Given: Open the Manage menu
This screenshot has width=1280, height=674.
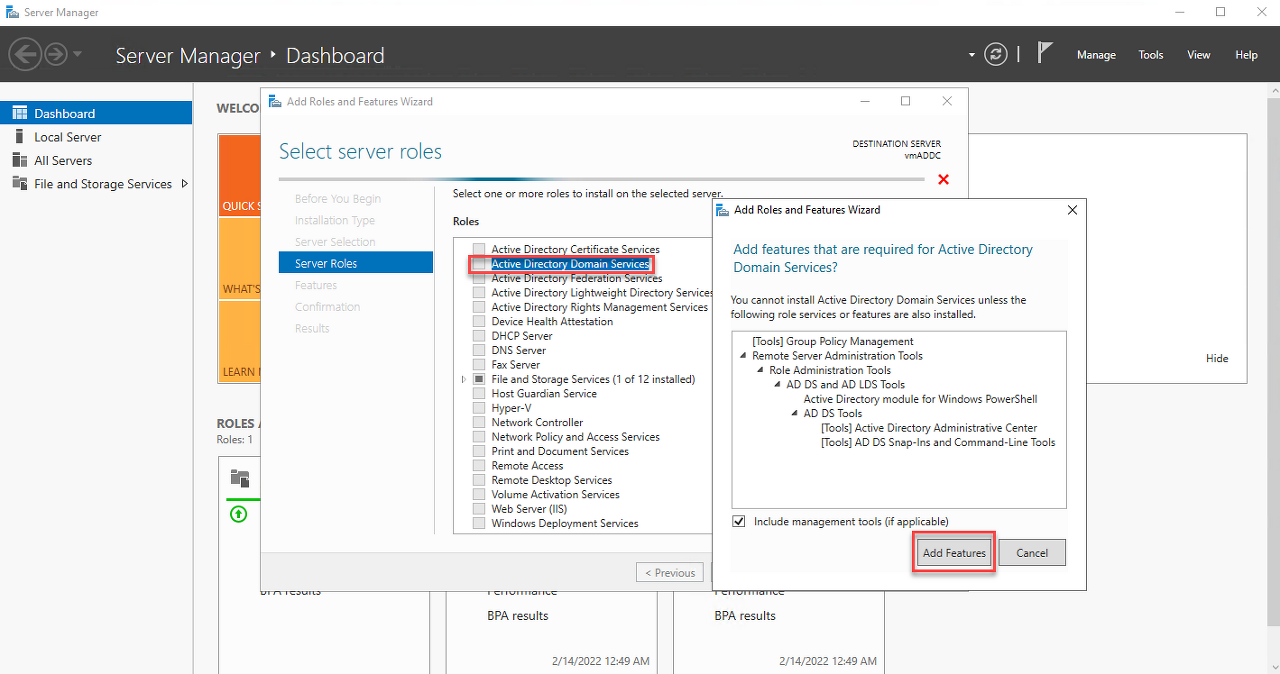Looking at the screenshot, I should coord(1096,55).
